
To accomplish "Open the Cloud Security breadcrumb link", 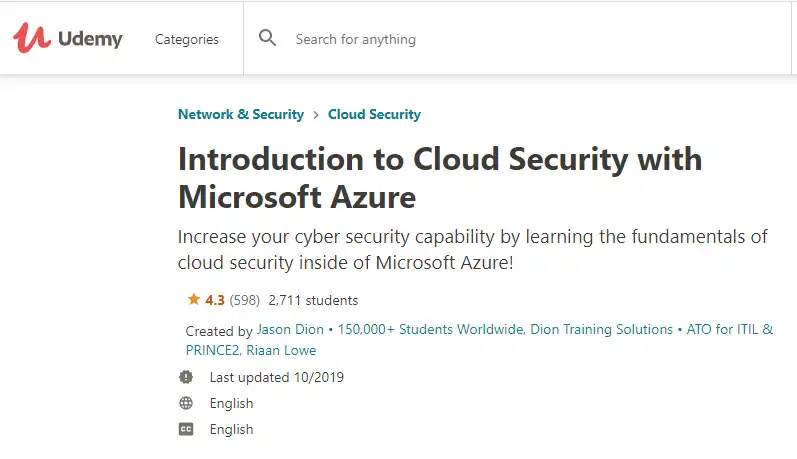I will pos(374,114).
